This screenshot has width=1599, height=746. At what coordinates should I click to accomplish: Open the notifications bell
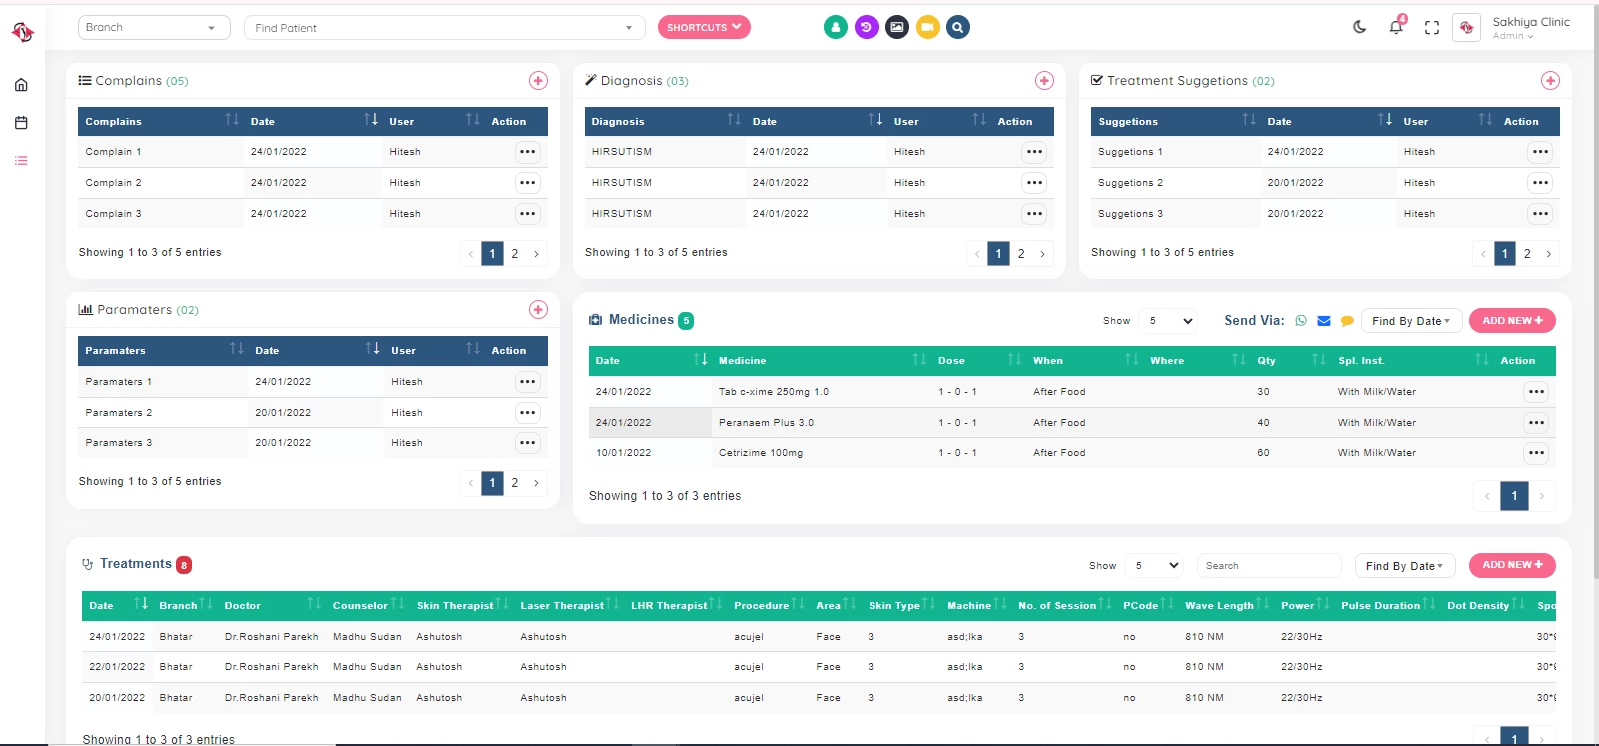[1396, 27]
